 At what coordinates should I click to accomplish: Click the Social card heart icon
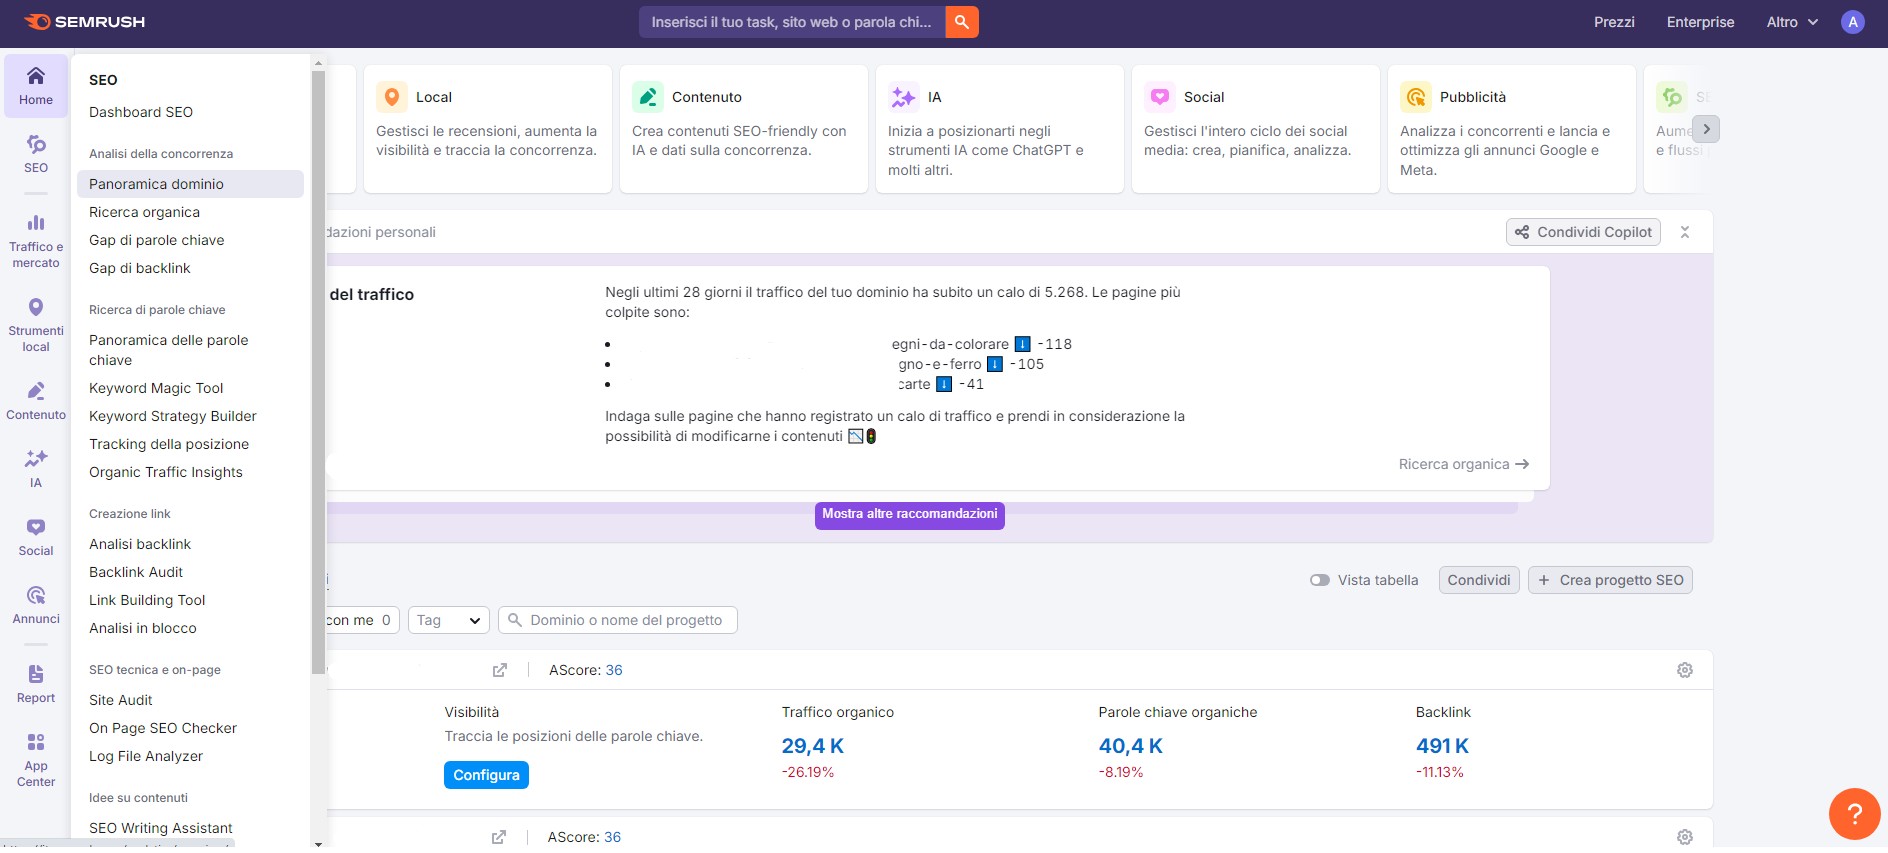pos(1160,97)
